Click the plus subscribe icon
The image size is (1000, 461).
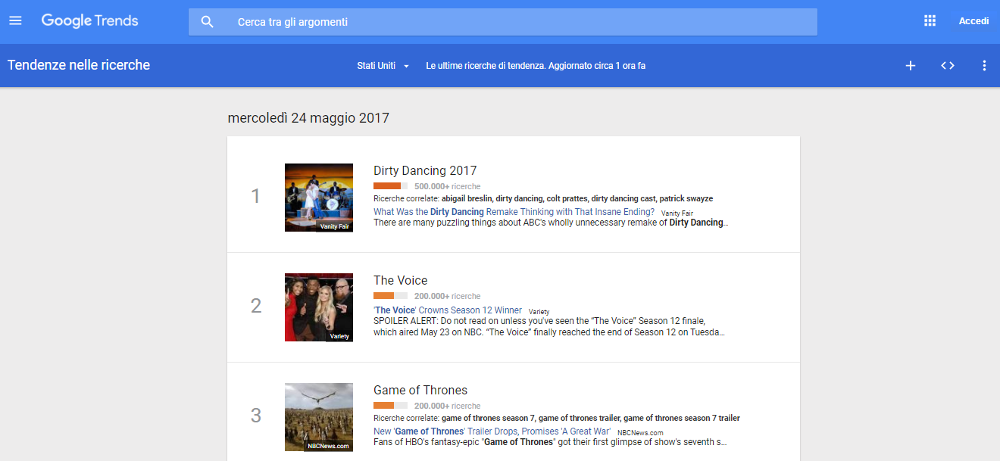pyautogui.click(x=911, y=65)
